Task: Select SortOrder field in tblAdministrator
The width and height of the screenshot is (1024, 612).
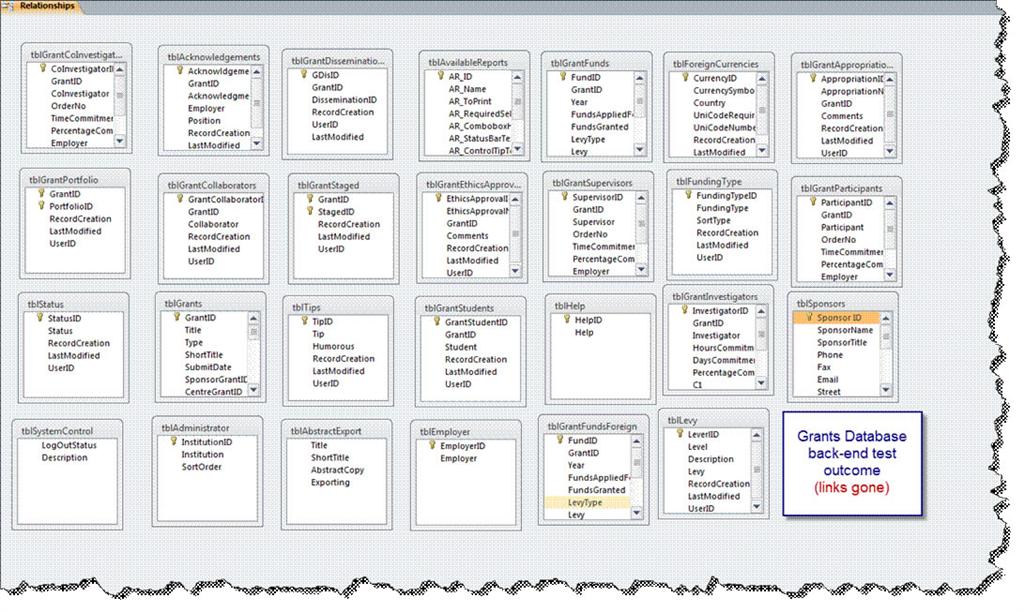Action: click(201, 466)
